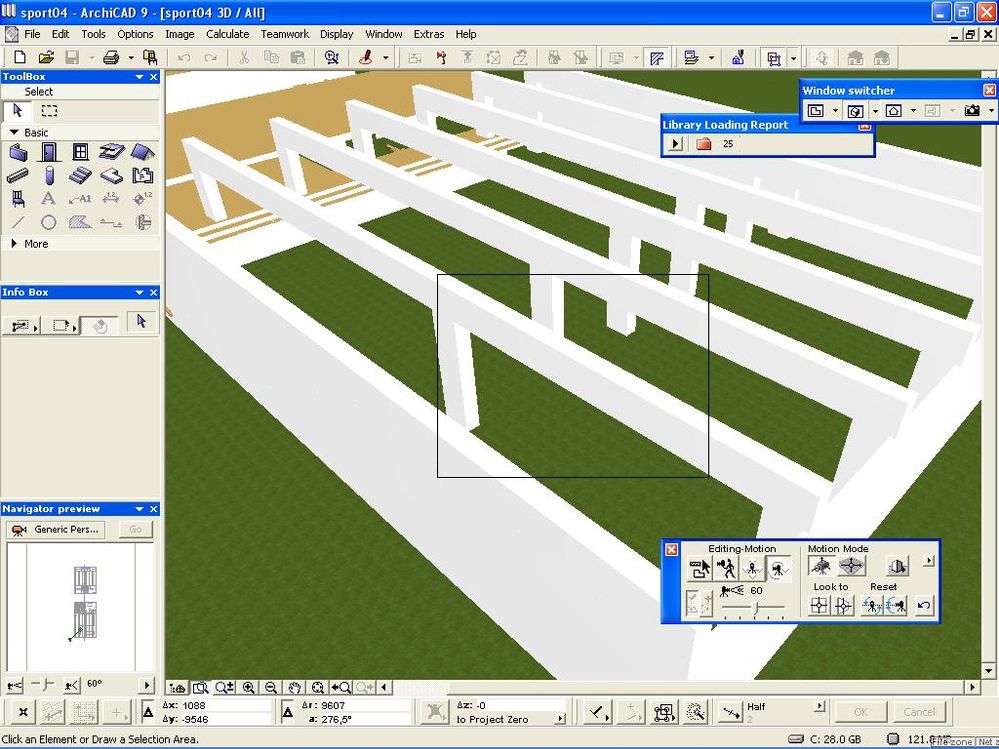Select the Slab tool in ToolBox
999x749 pixels.
point(111,152)
